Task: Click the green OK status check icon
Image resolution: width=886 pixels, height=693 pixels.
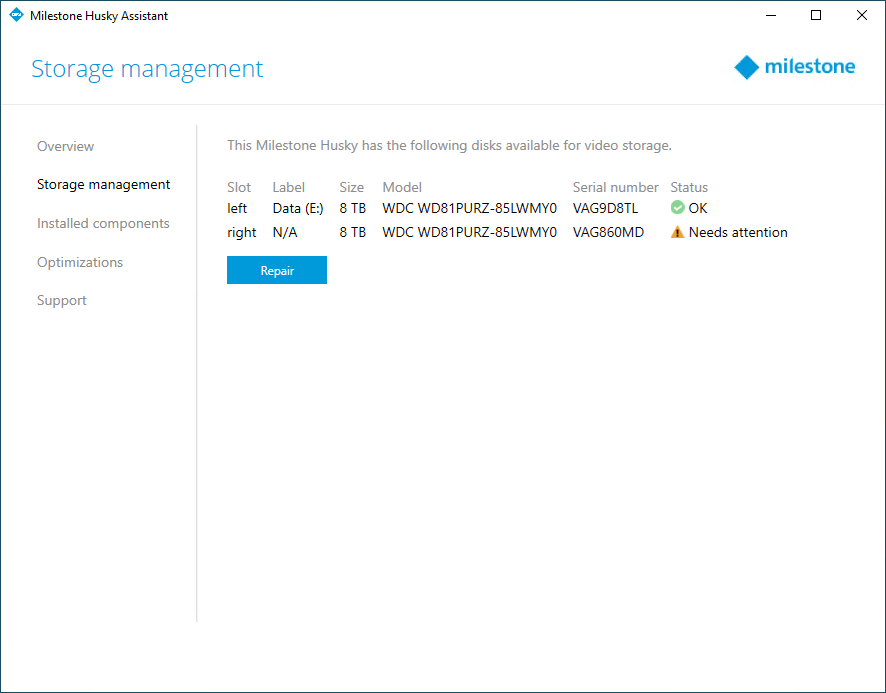Action: tap(677, 208)
